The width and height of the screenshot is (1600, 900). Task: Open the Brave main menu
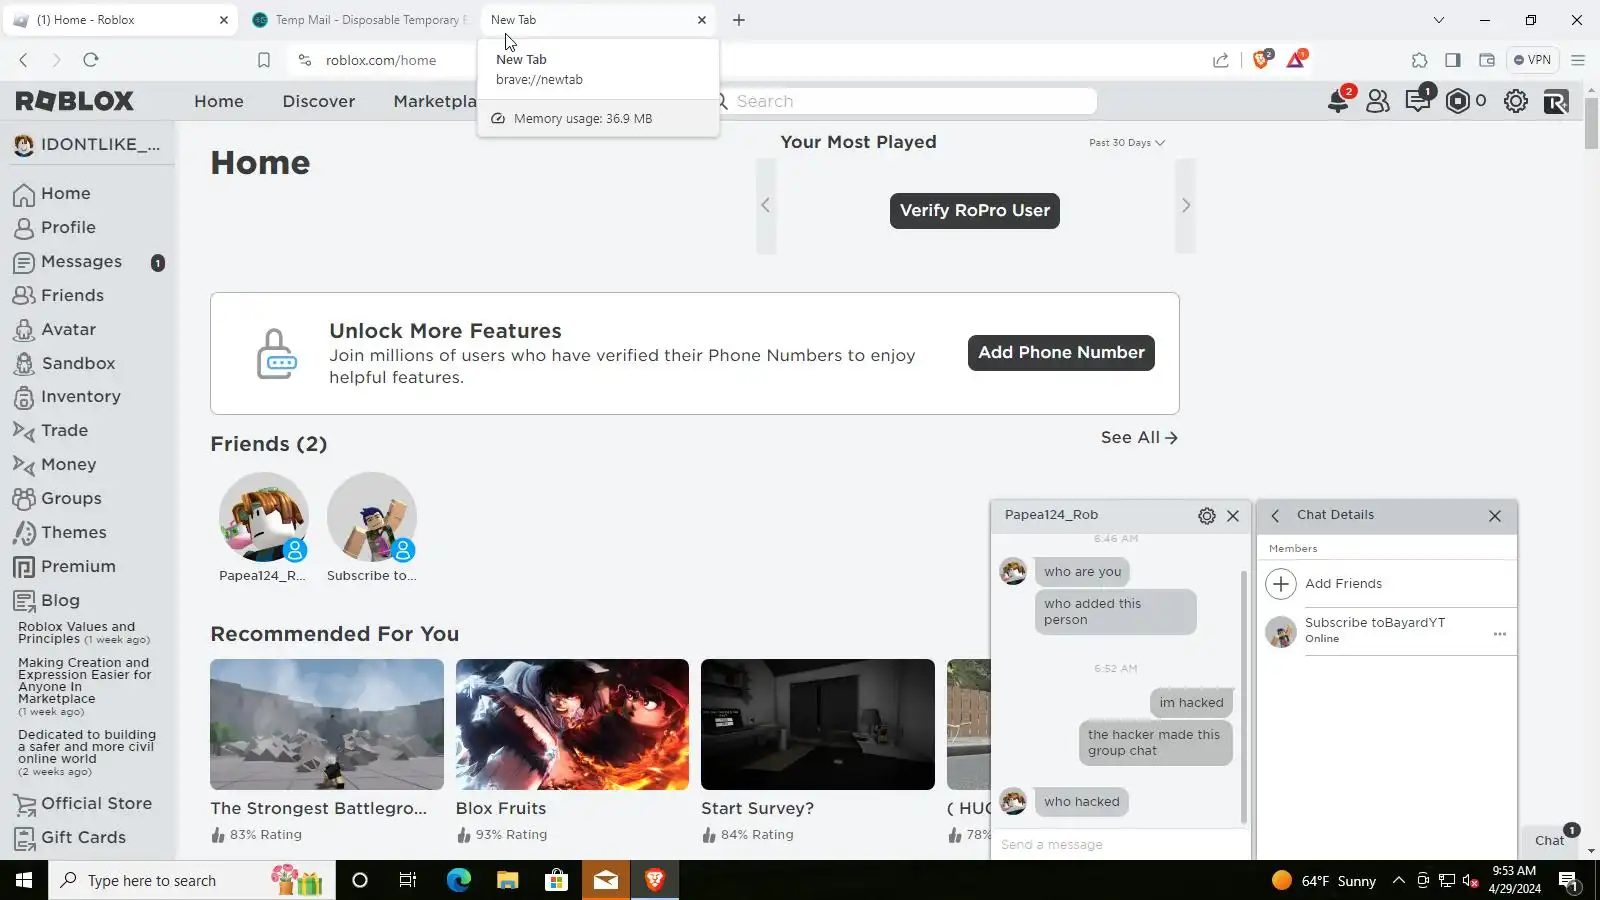point(1578,60)
